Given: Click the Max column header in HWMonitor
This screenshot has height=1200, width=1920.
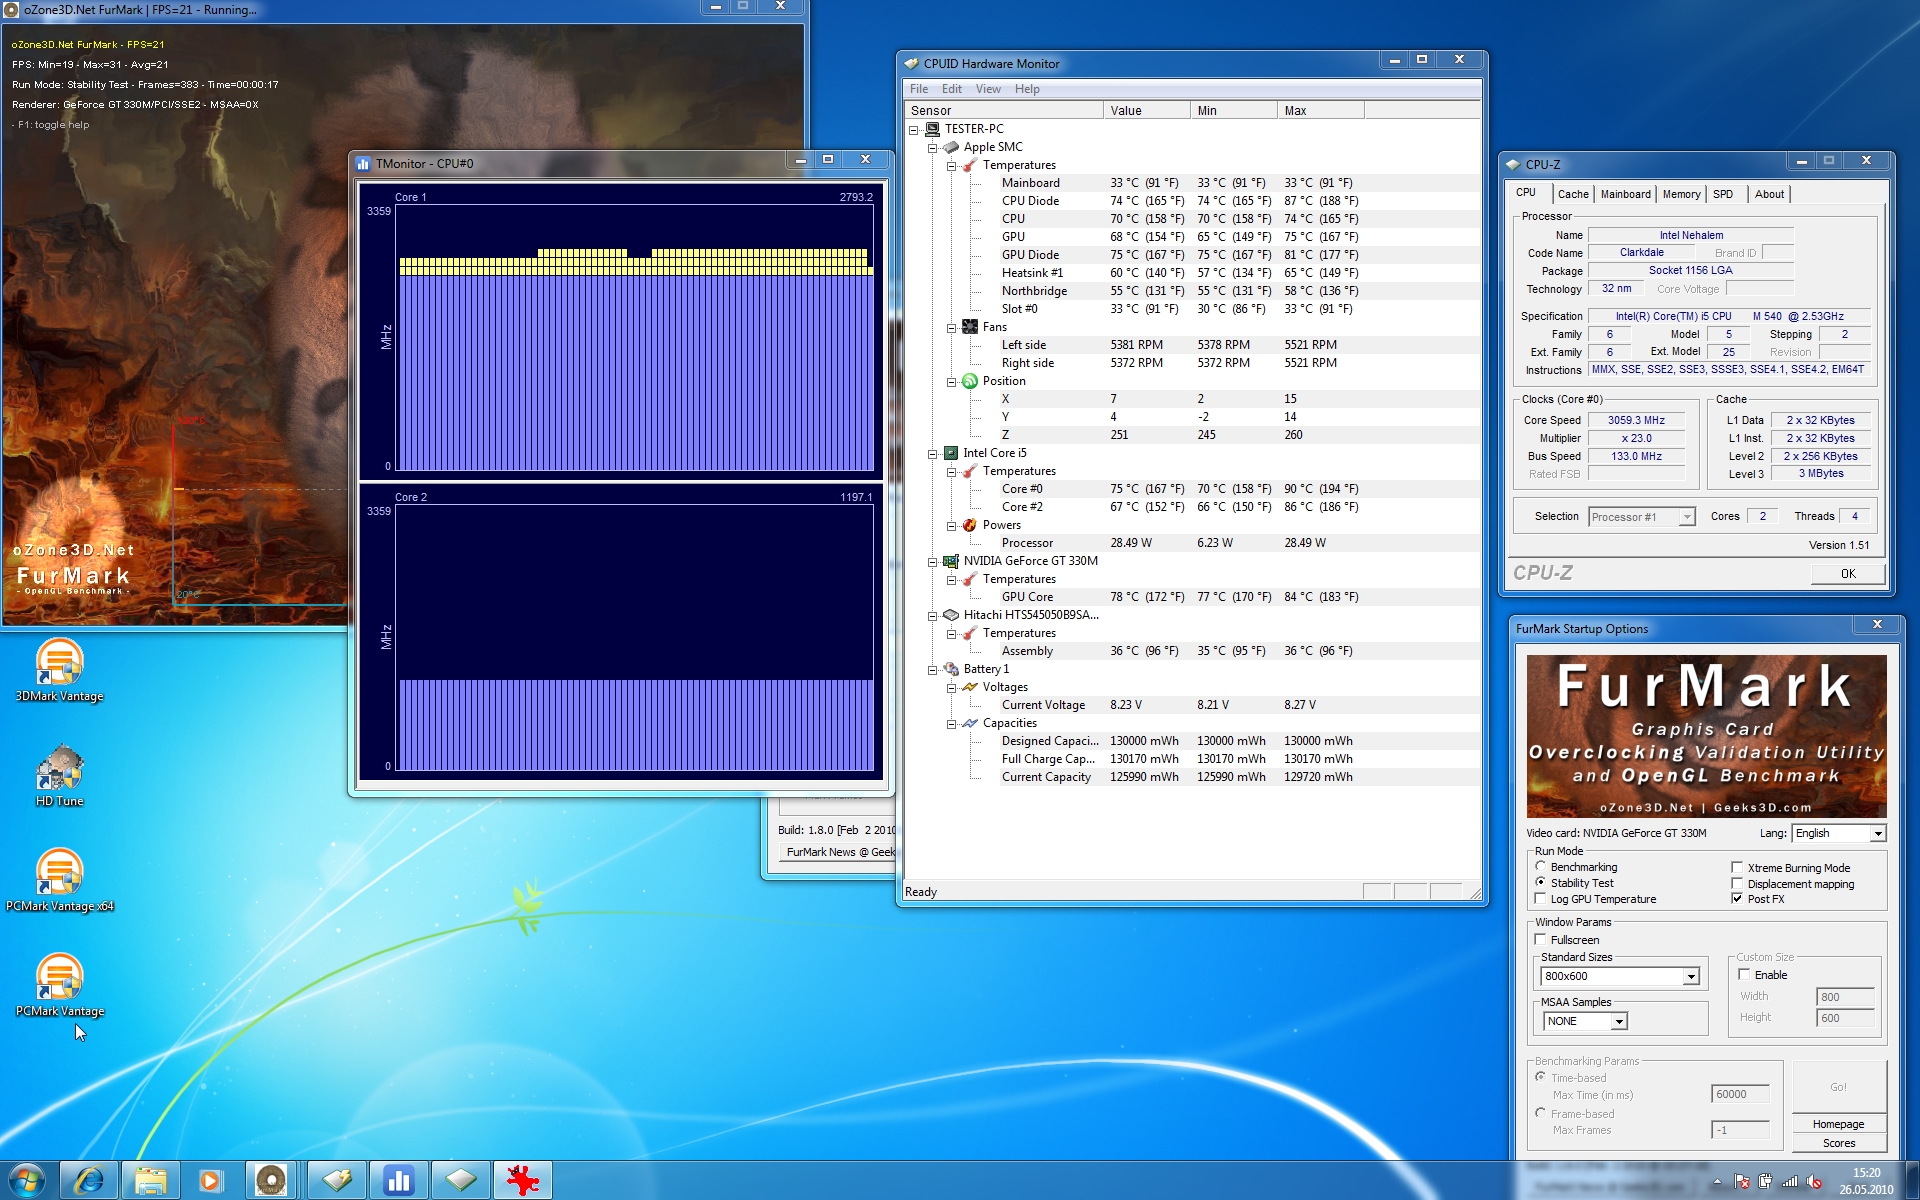Looking at the screenshot, I should click(1320, 111).
